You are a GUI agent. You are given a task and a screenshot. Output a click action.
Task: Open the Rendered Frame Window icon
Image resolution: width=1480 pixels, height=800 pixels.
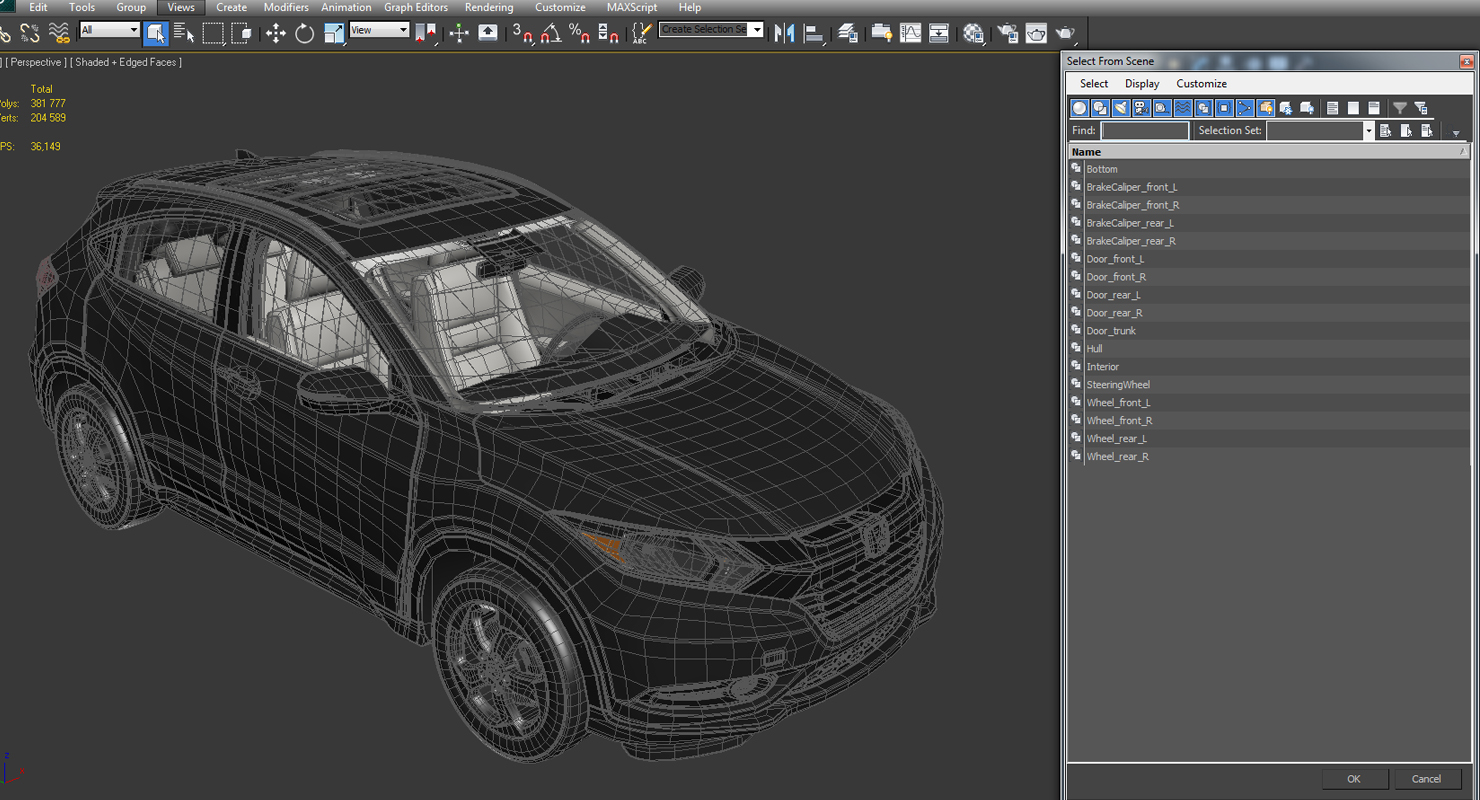[1036, 33]
